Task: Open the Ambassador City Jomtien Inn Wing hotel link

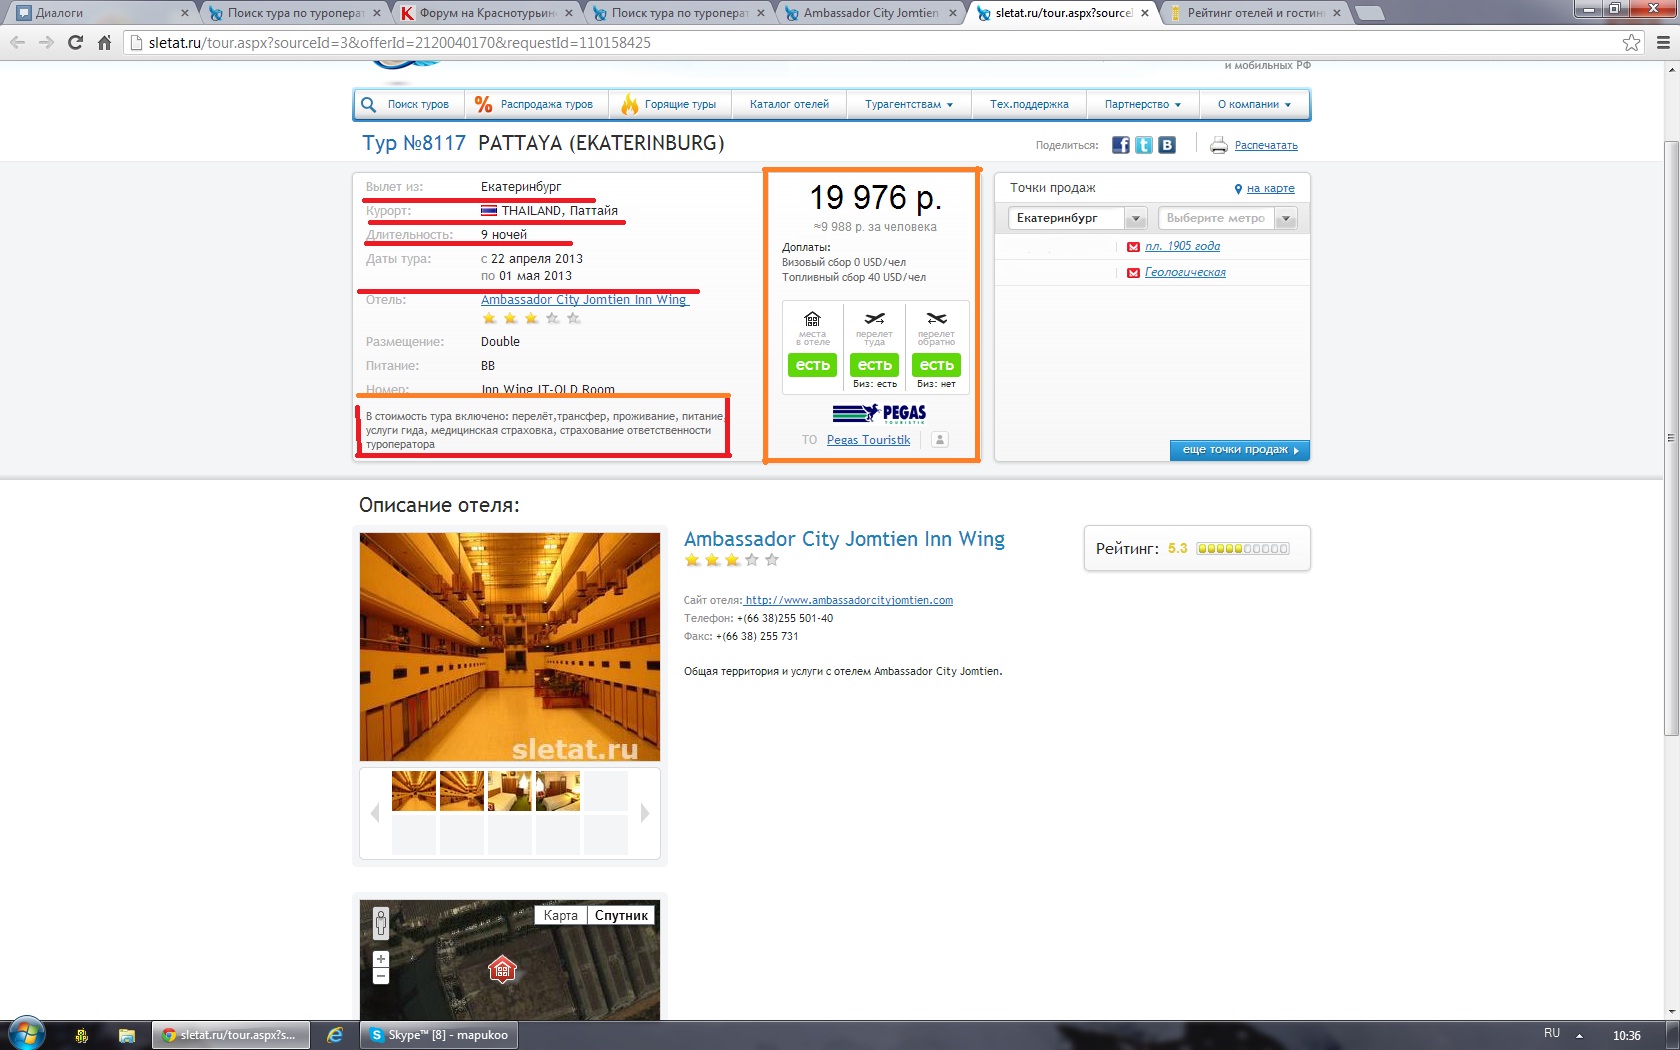Action: point(583,300)
